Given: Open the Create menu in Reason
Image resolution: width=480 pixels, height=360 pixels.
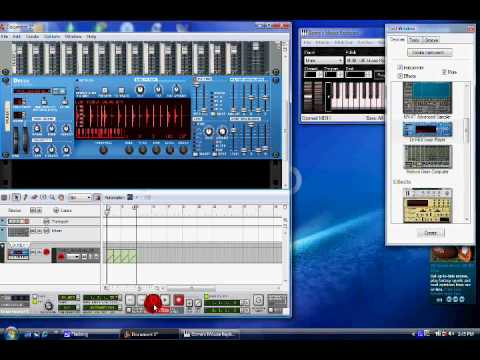Looking at the screenshot, I should click(x=32, y=36).
